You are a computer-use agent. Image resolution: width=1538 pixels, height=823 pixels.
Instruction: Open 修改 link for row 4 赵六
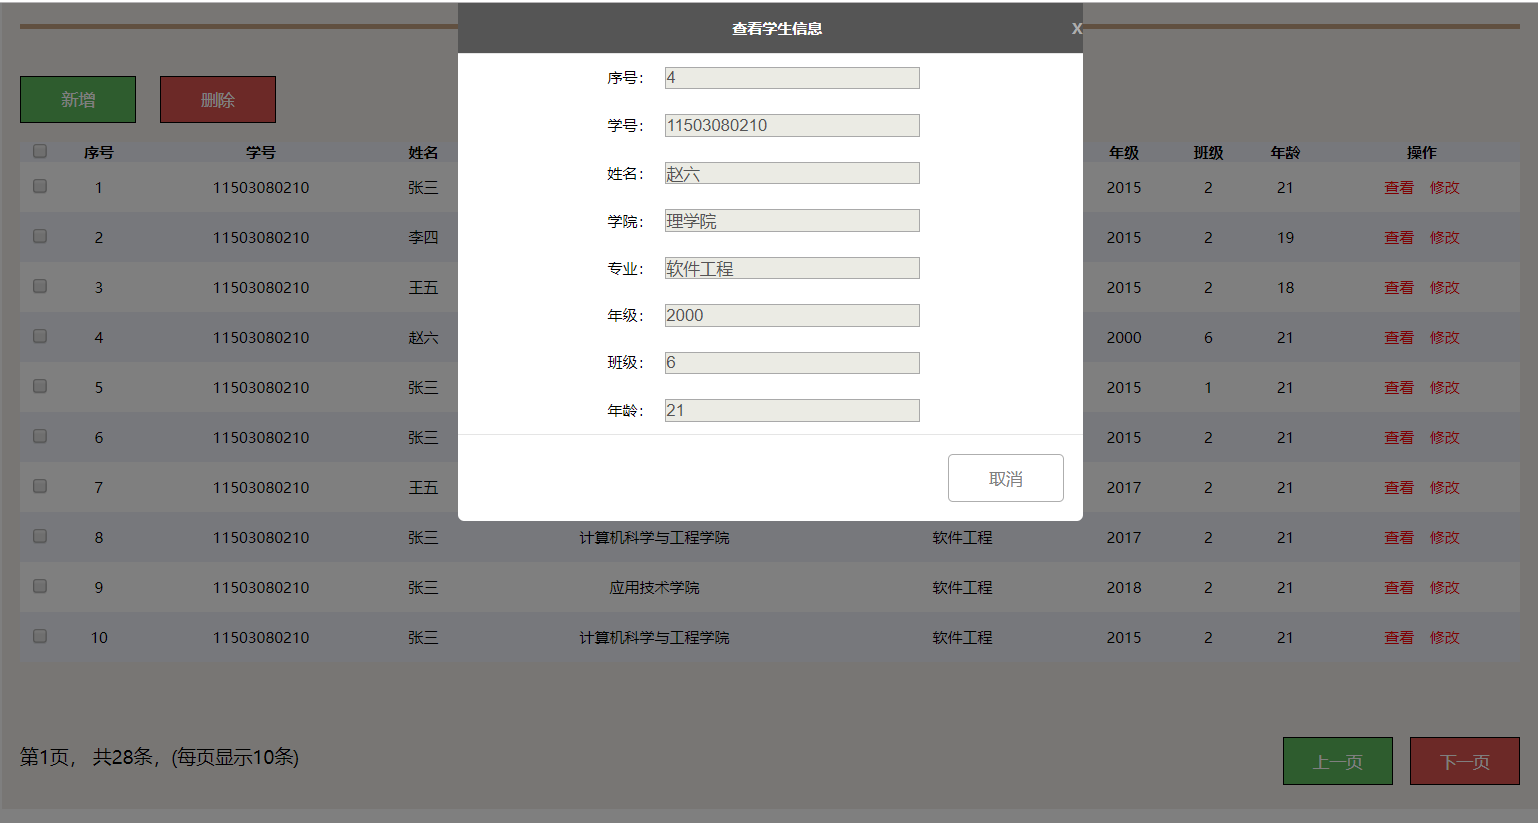click(x=1445, y=338)
